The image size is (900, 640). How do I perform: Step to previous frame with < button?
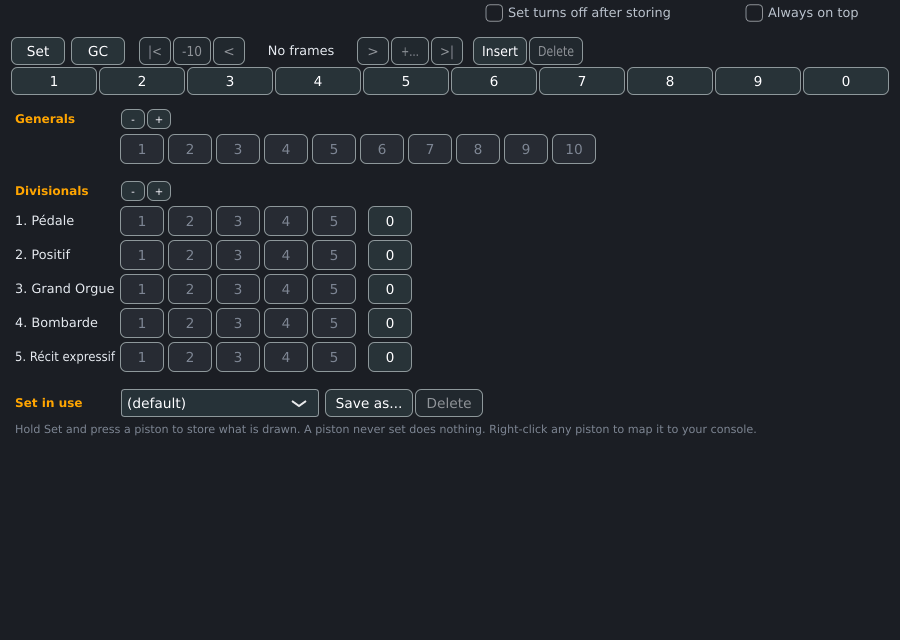[x=229, y=51]
